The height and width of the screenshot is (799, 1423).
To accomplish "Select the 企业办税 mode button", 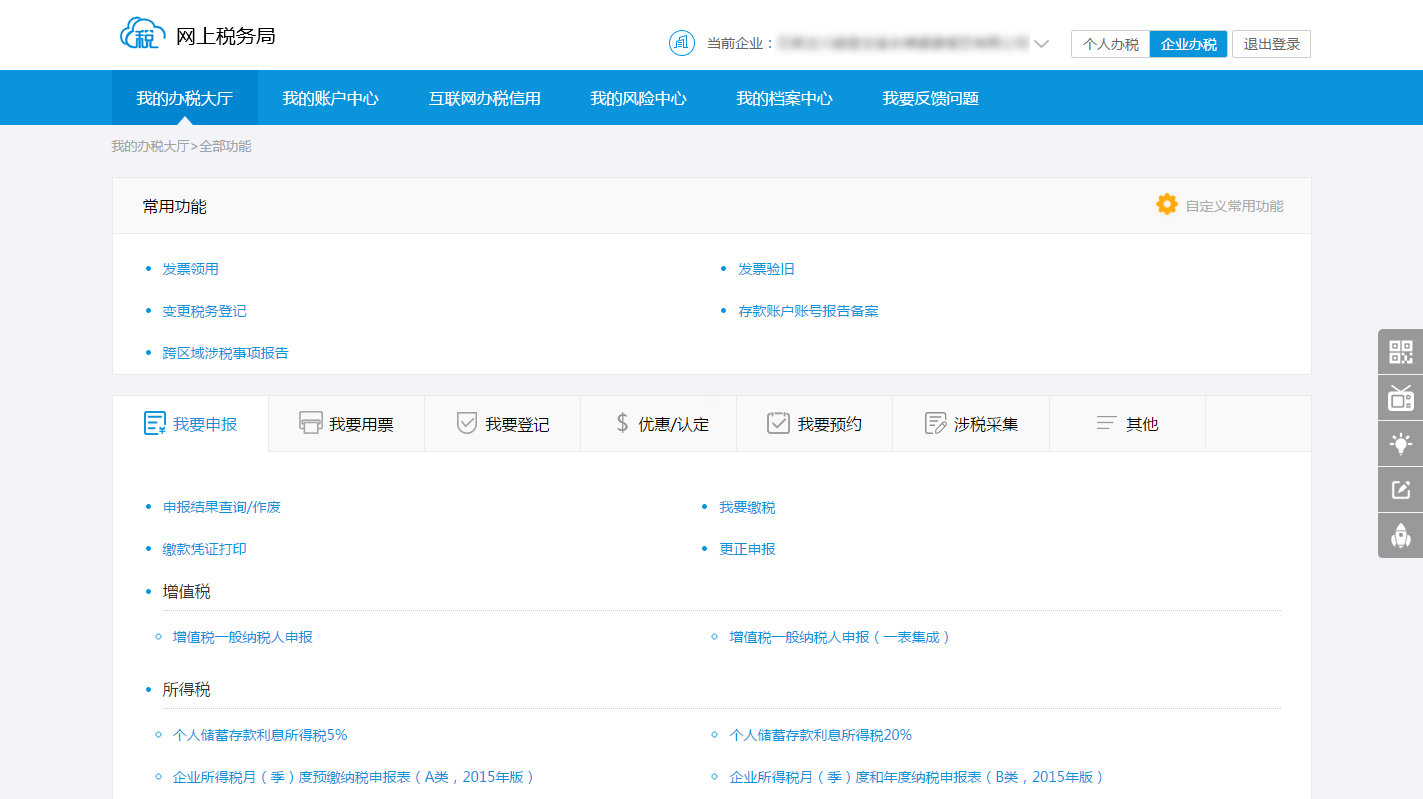I will point(1188,44).
